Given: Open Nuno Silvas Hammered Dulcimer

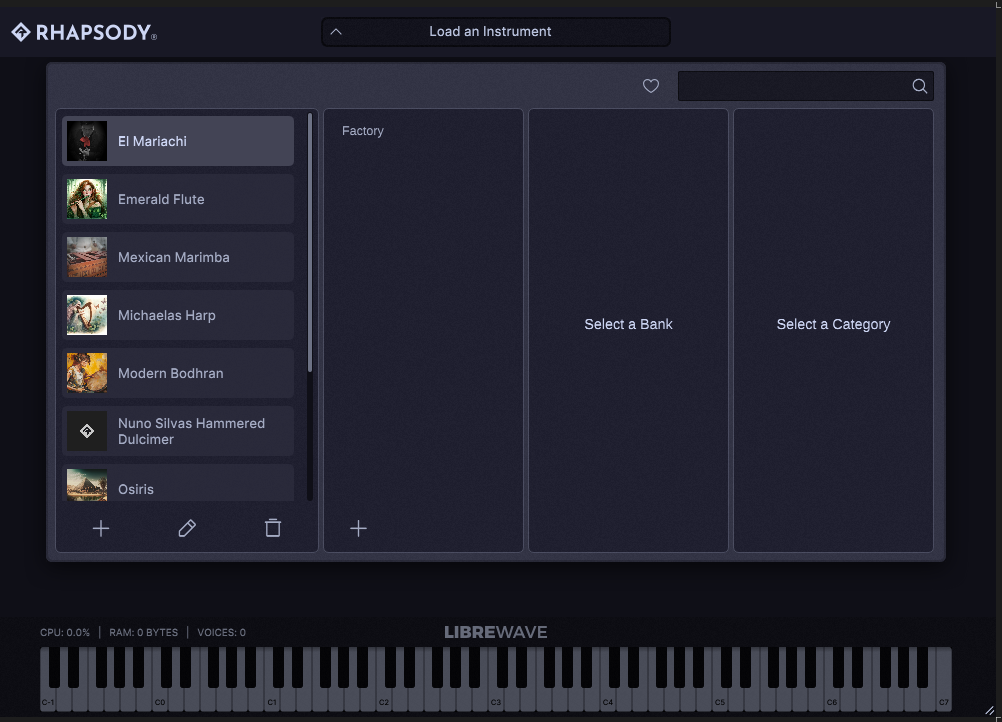Looking at the screenshot, I should [178, 431].
